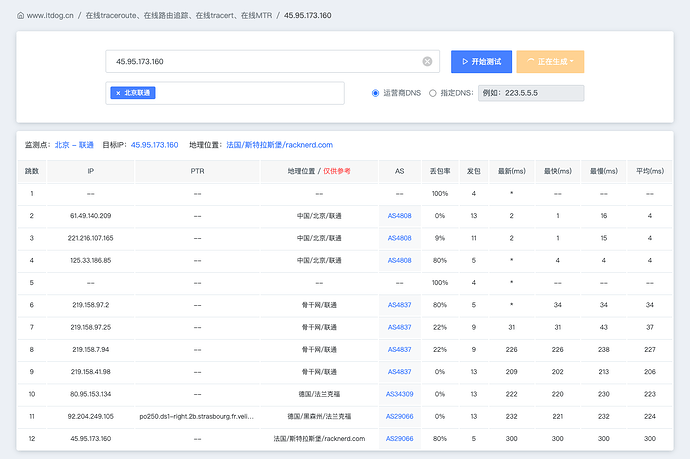Click IP cell 61.49.140.209

tap(91, 216)
